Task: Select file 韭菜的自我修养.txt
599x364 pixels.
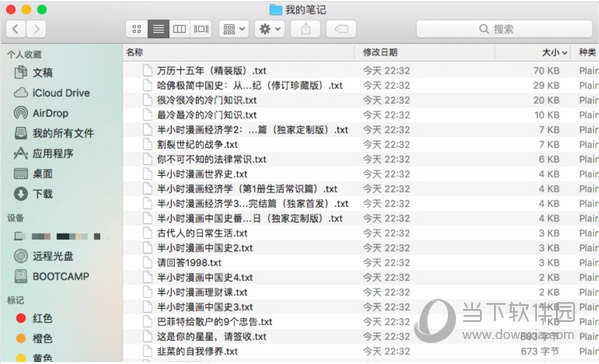Action: [197, 351]
